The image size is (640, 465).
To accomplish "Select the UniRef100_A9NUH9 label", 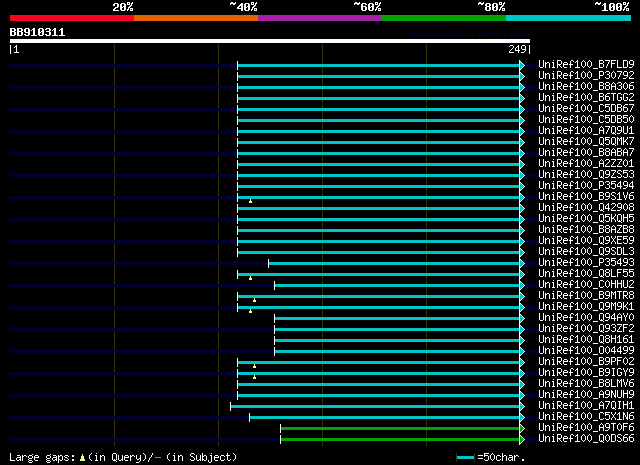I will (x=586, y=395).
